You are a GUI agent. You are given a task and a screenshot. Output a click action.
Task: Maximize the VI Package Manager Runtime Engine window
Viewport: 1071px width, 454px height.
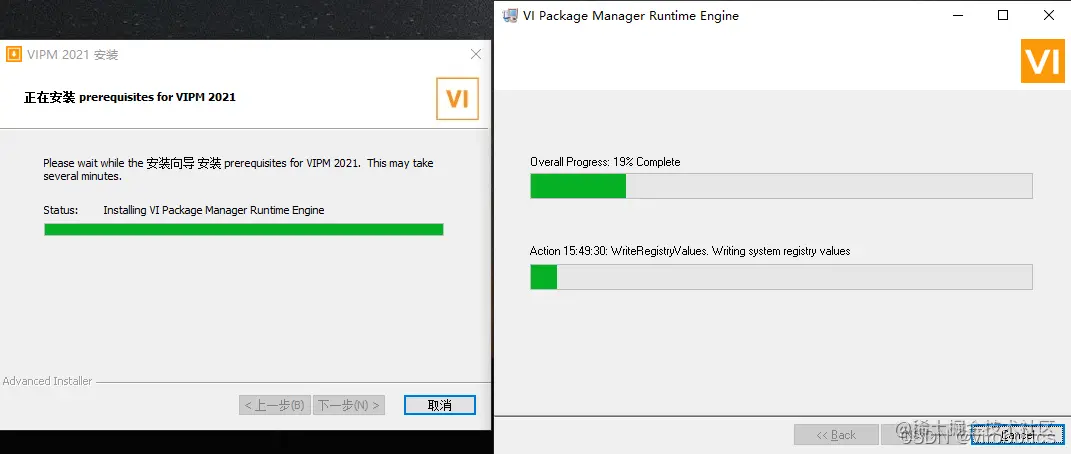pyautogui.click(x=1003, y=15)
